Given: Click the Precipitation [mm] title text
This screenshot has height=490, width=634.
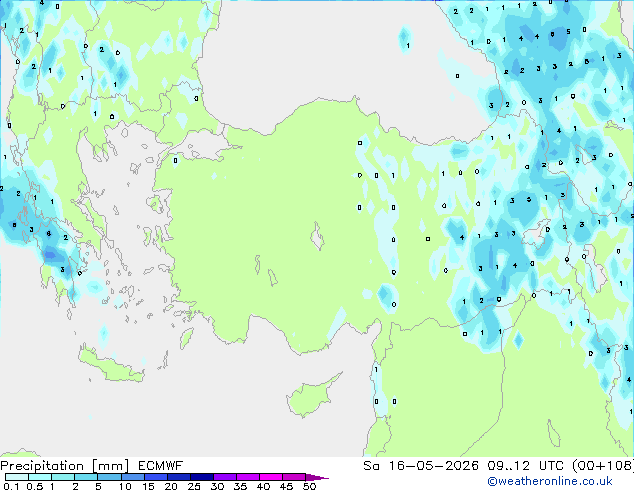Looking at the screenshot, I should (x=65, y=466).
